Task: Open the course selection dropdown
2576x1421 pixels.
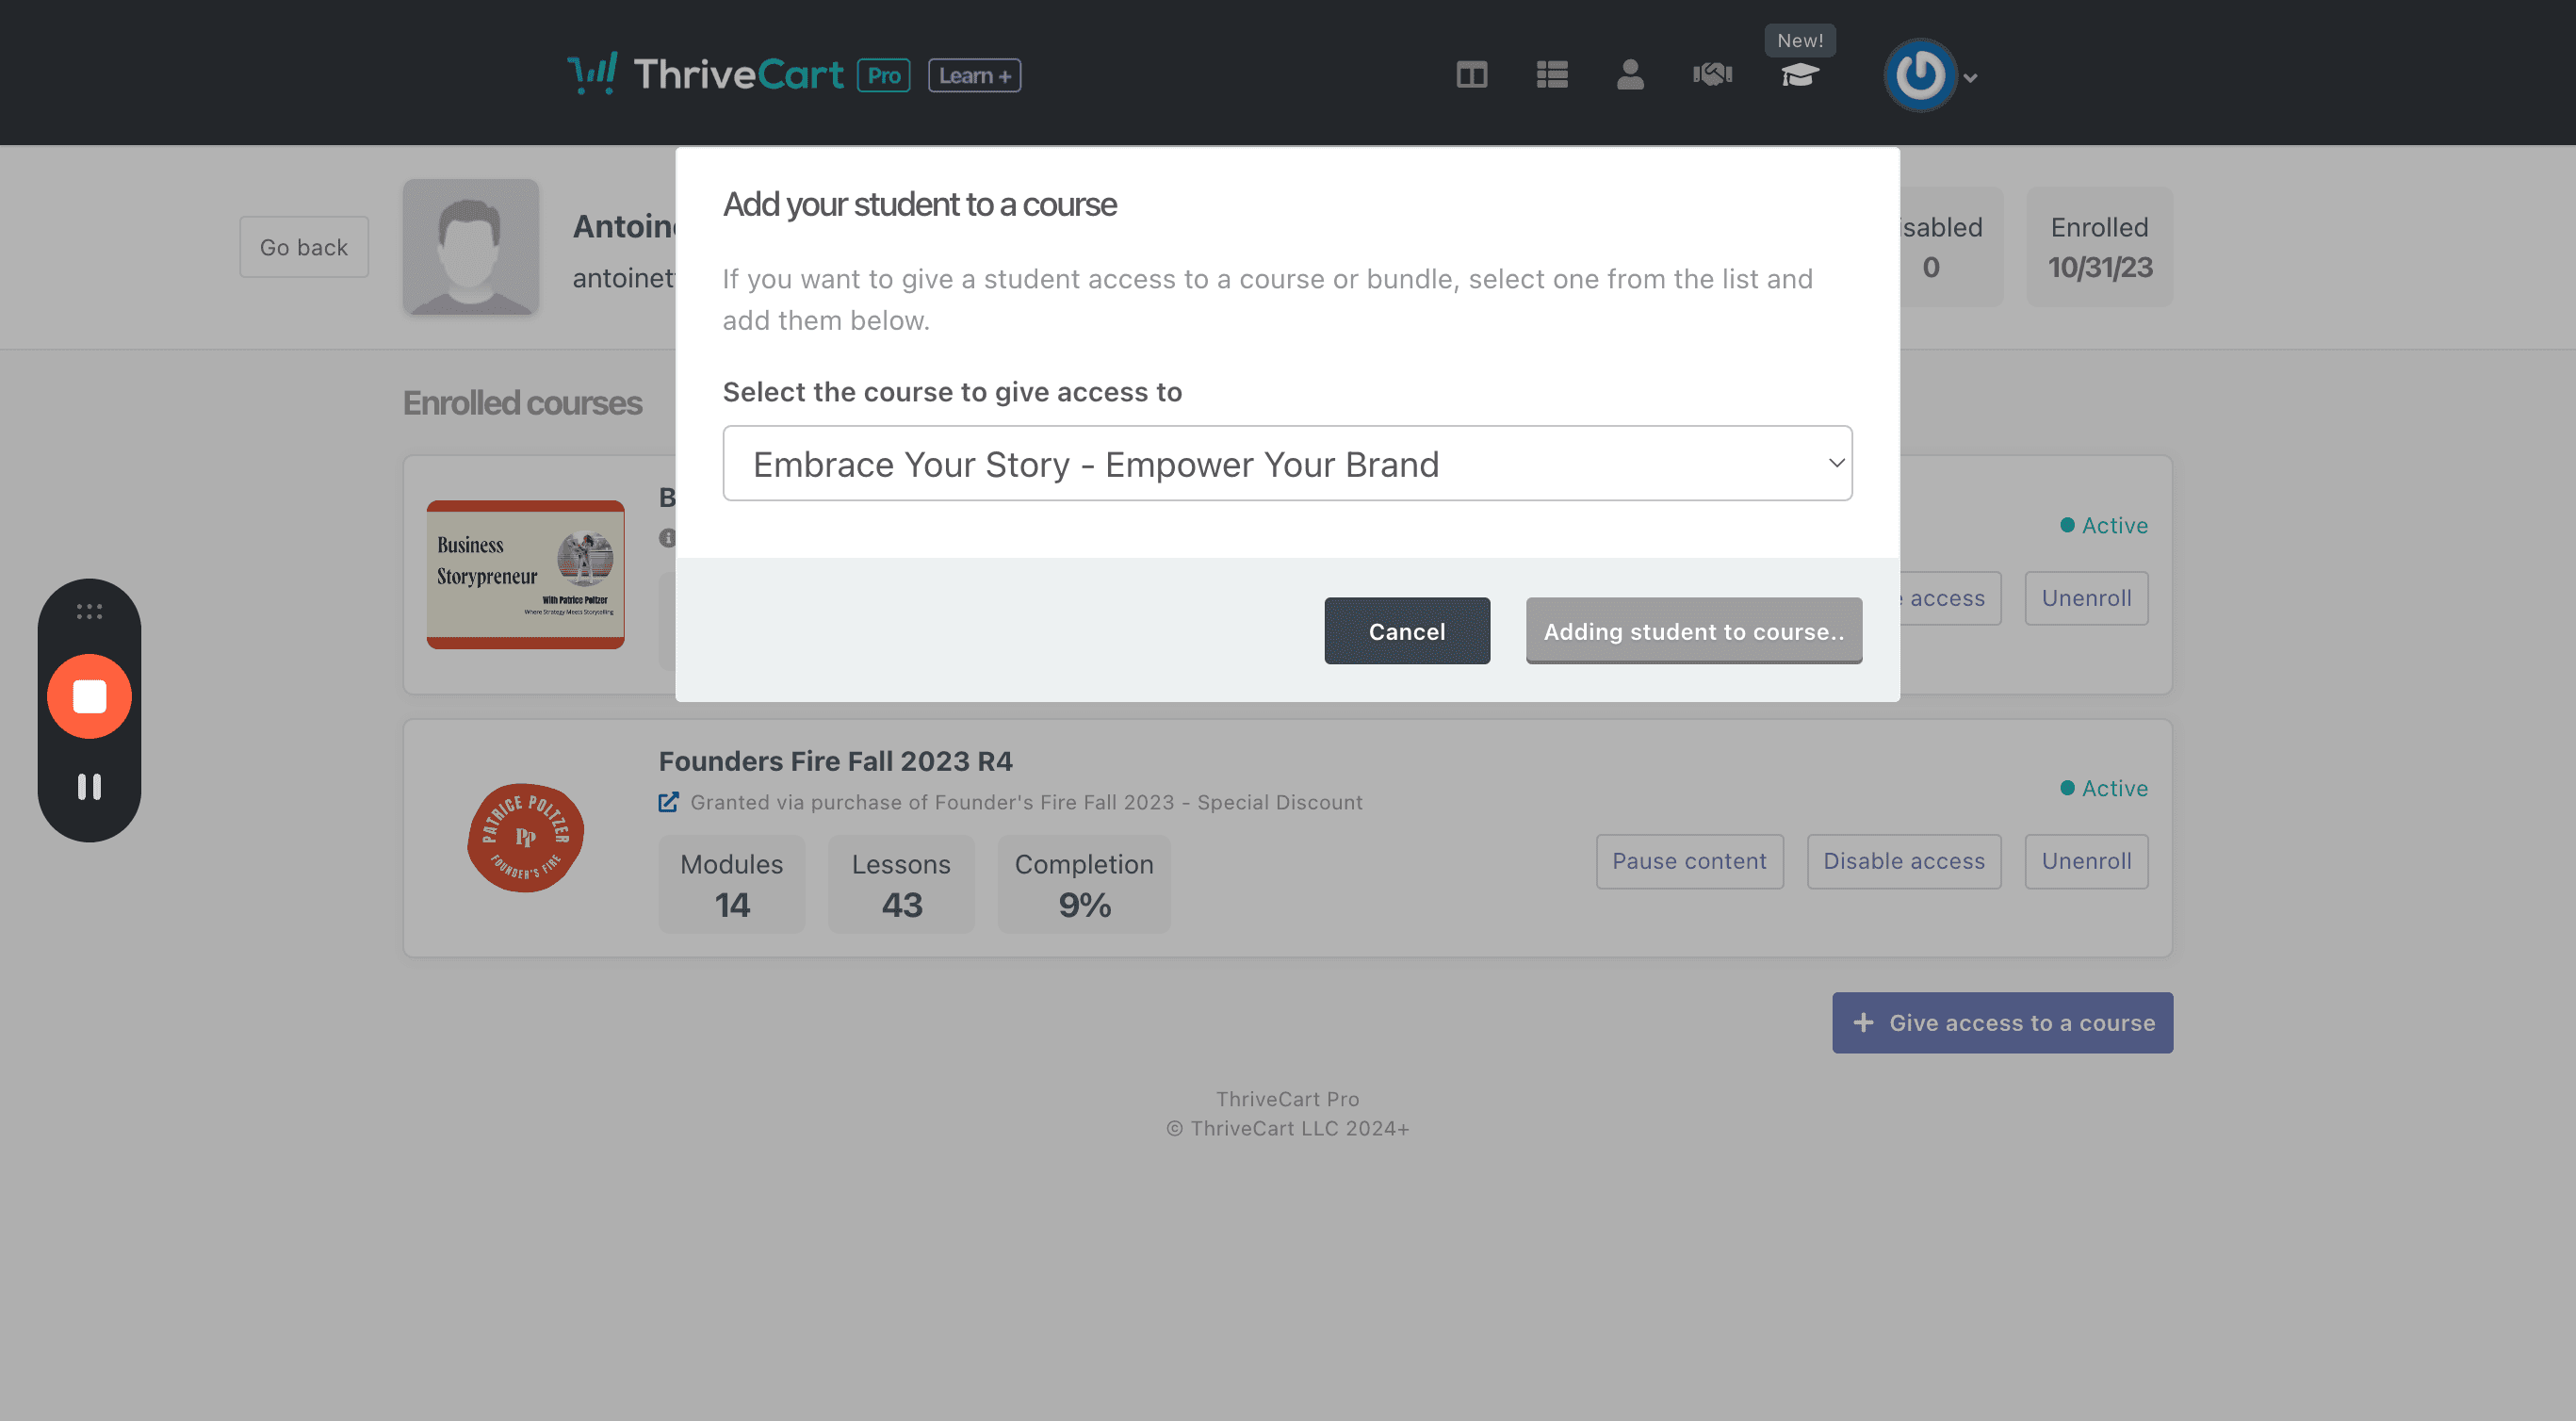Action: pos(1287,463)
